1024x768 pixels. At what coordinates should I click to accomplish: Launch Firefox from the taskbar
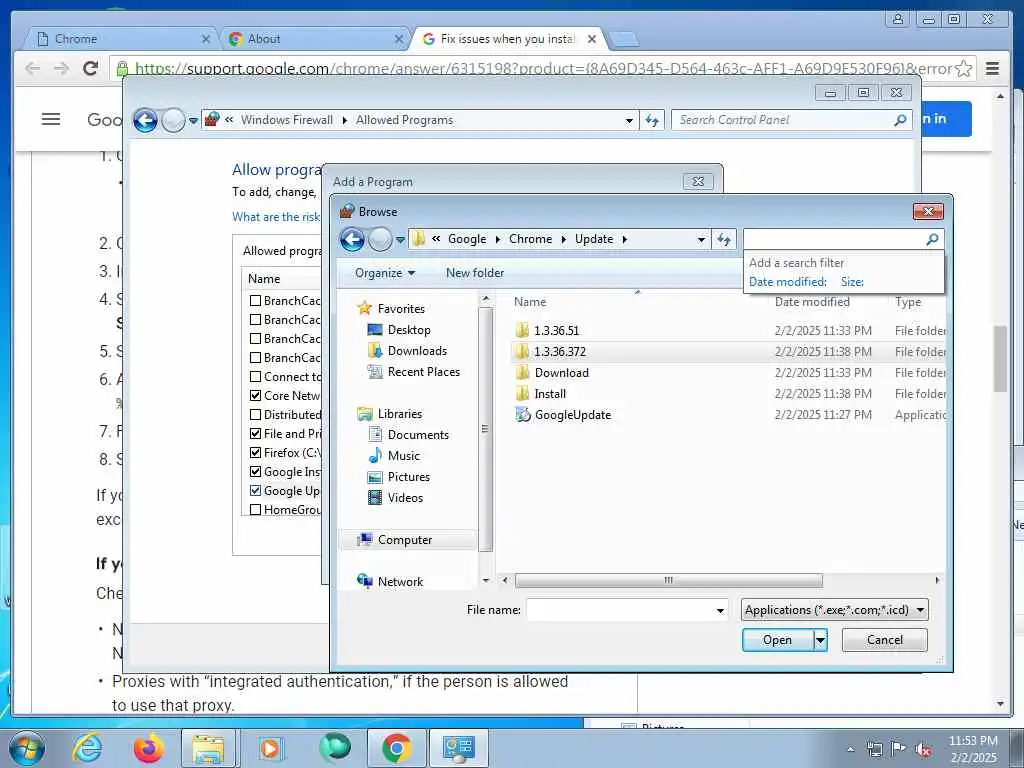click(149, 748)
